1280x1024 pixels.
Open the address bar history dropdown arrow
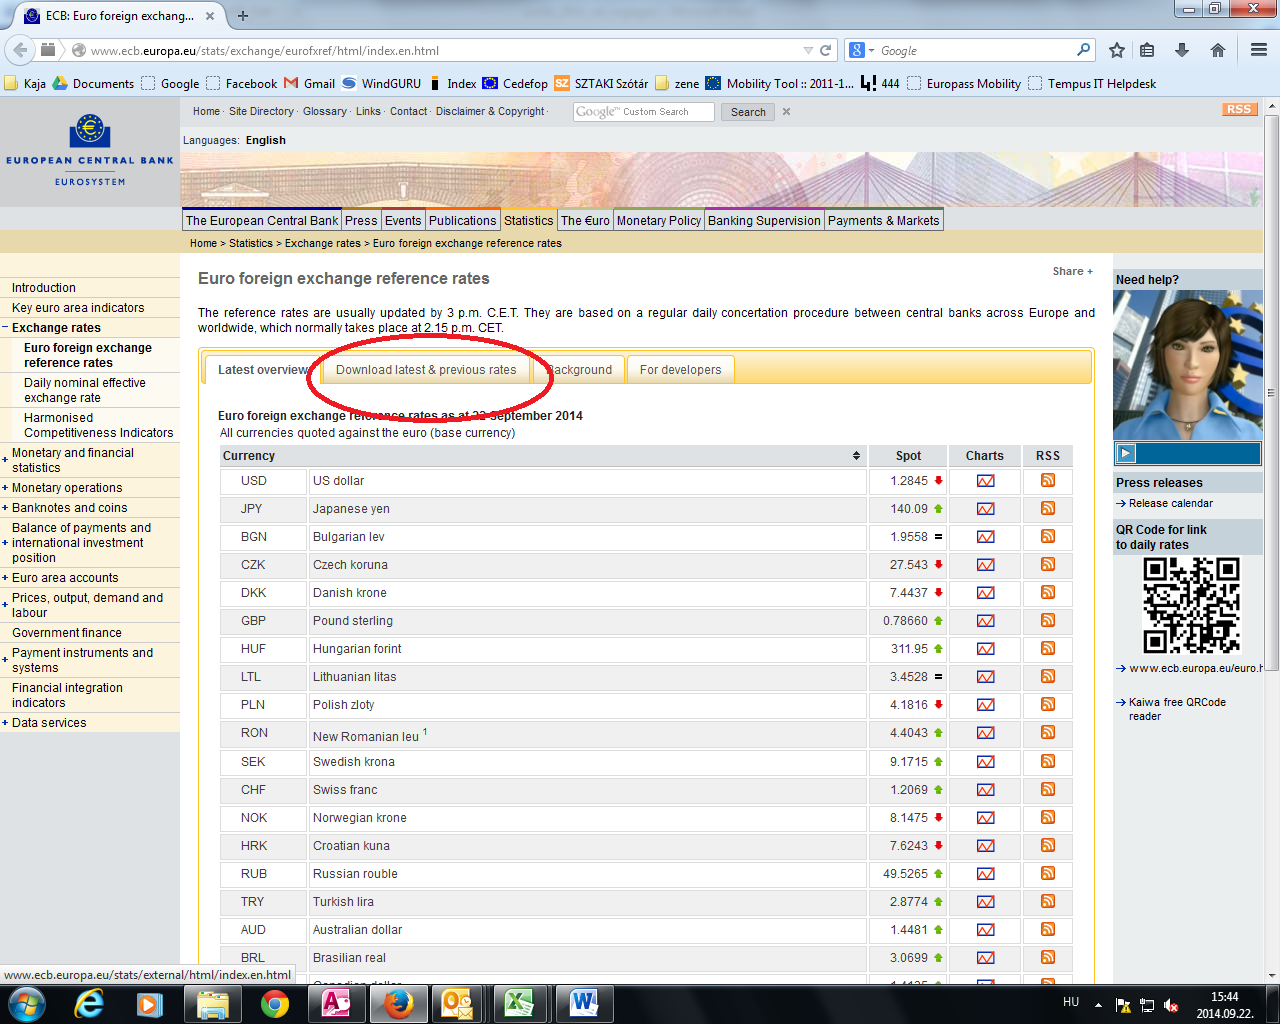click(808, 50)
